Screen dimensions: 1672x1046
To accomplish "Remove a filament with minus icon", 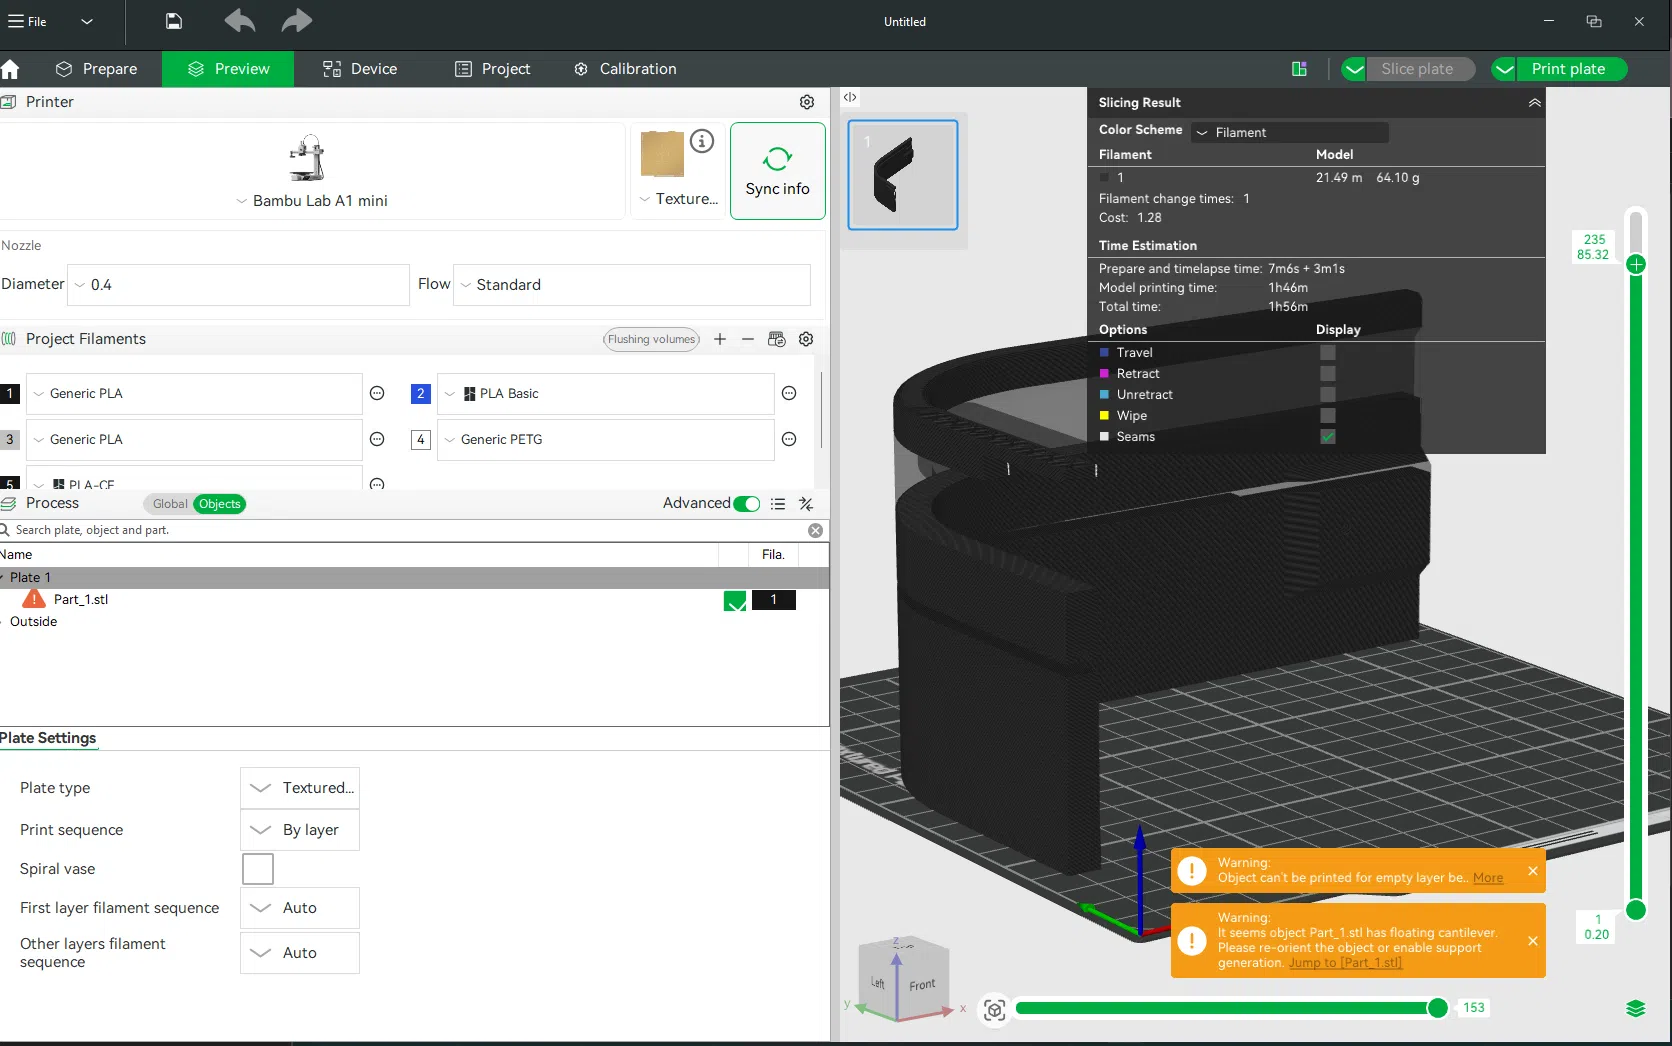I will (747, 339).
